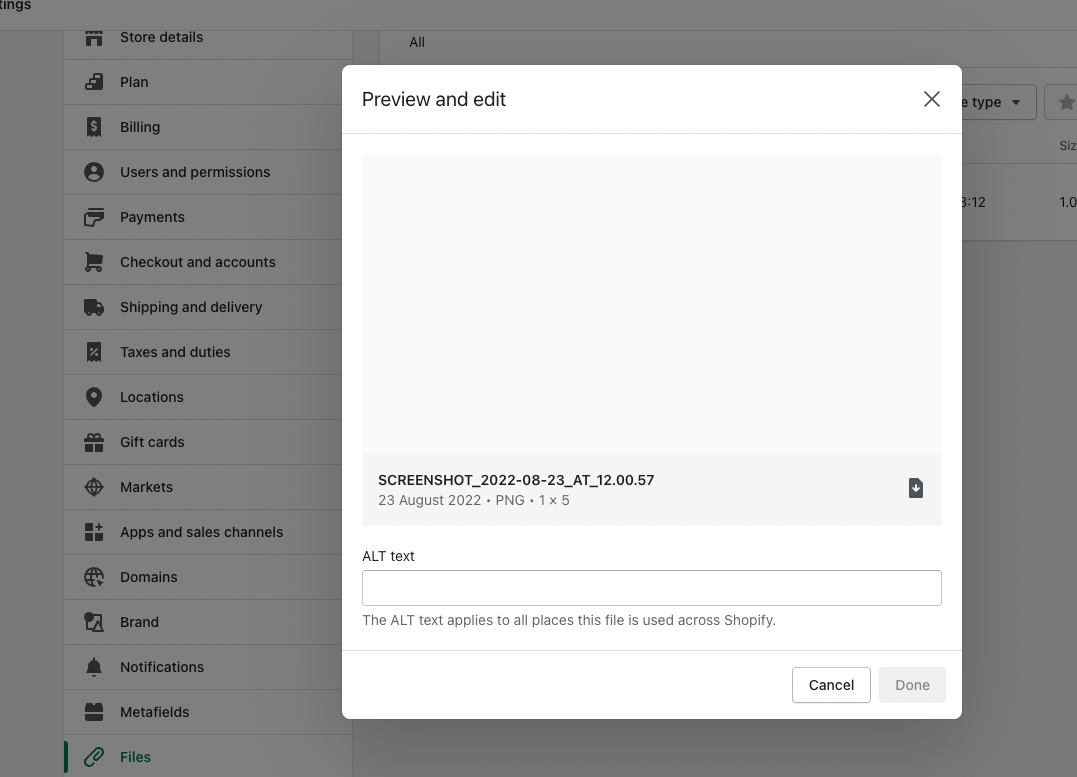Click the SCREENSHOT_2022-08-23_AT_12.00.57 filename
The height and width of the screenshot is (777, 1077).
[x=516, y=480]
